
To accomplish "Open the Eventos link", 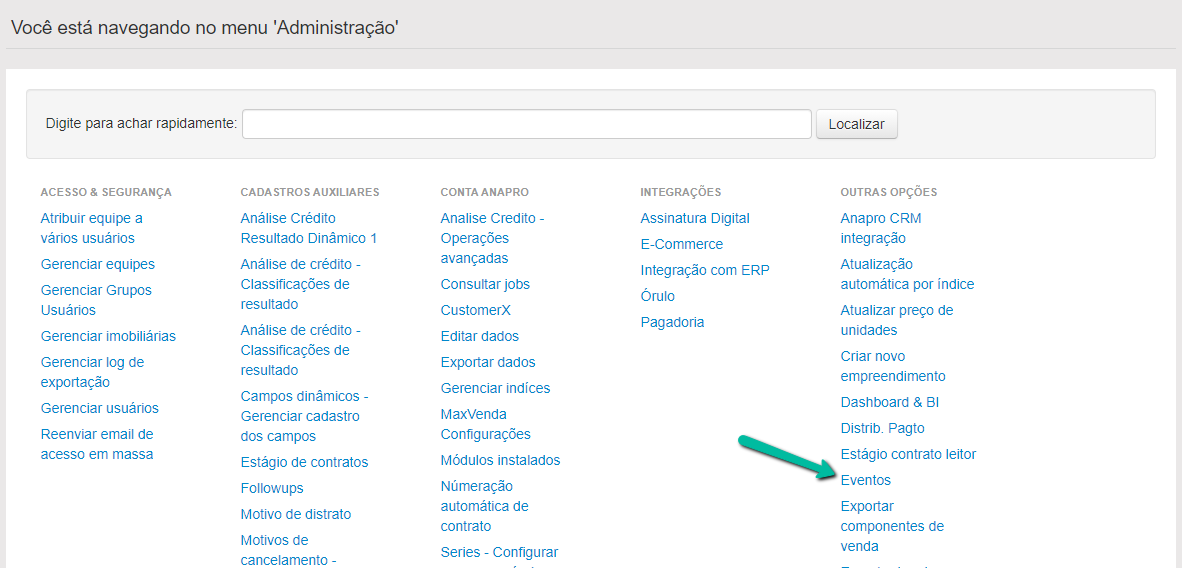I will (x=865, y=480).
